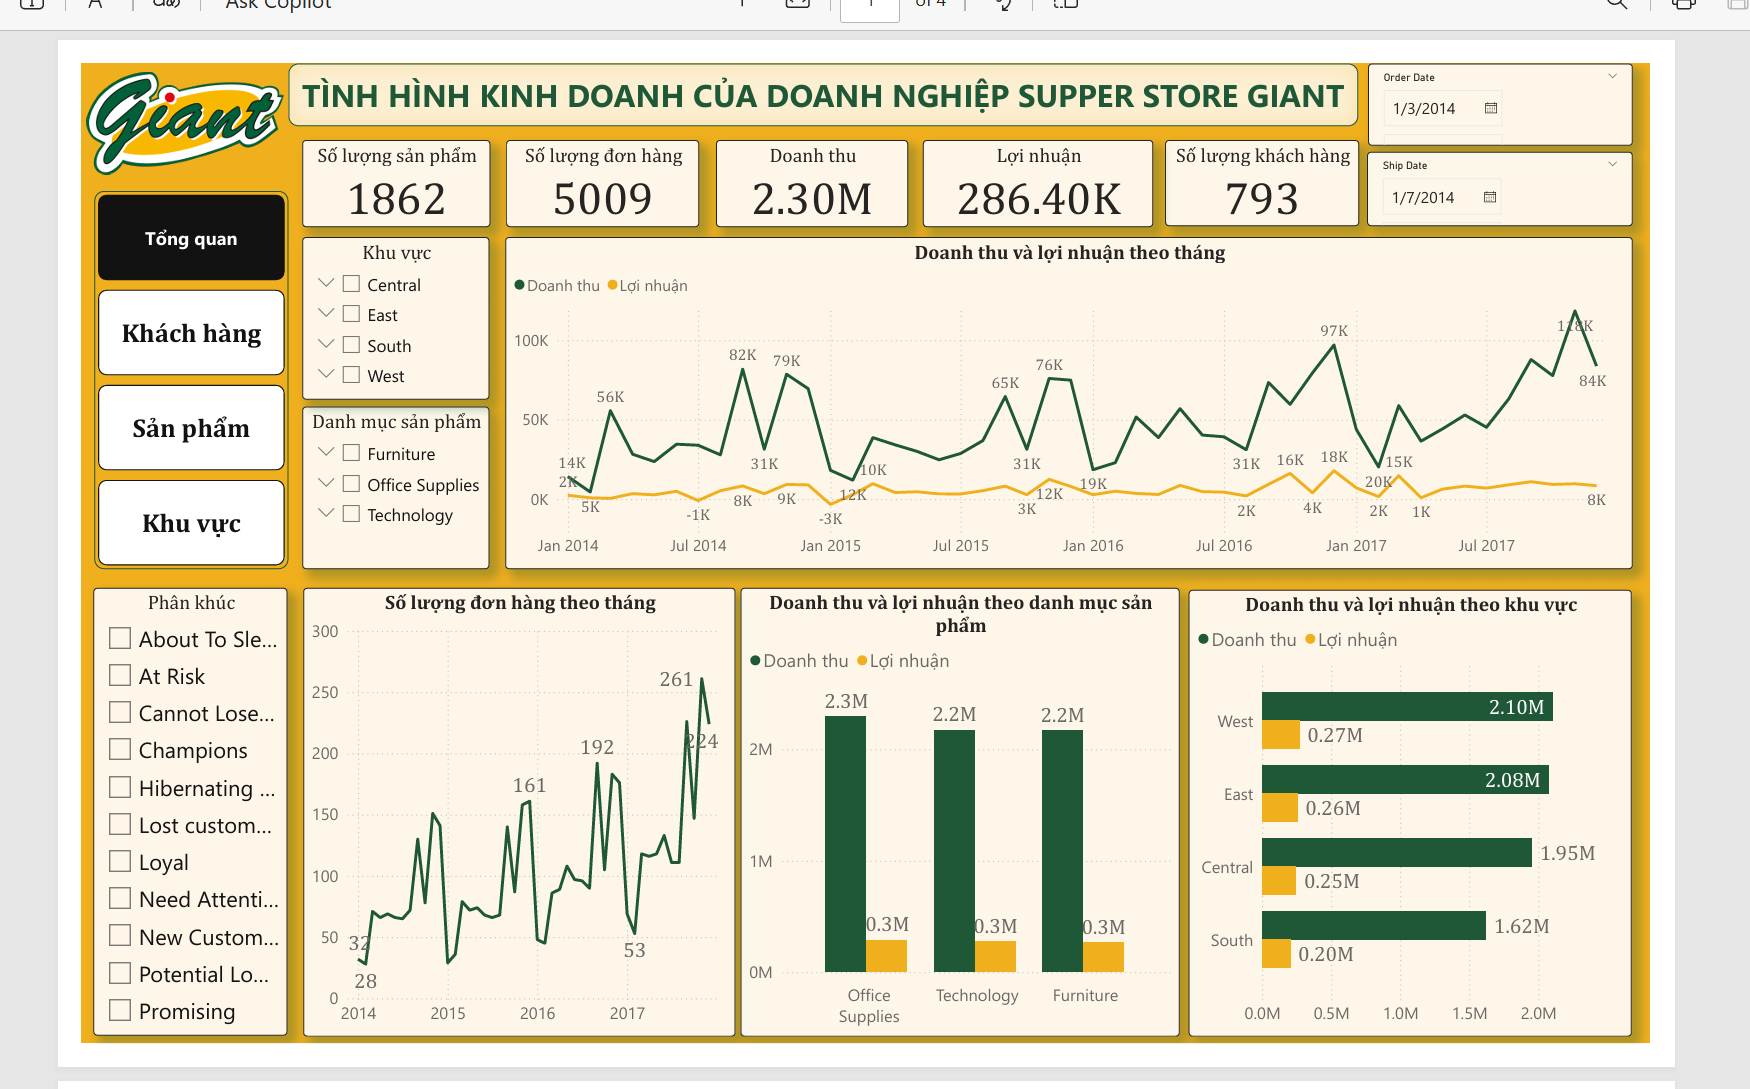Check the Promising segment box
The width and height of the screenshot is (1750, 1089).
120,1010
